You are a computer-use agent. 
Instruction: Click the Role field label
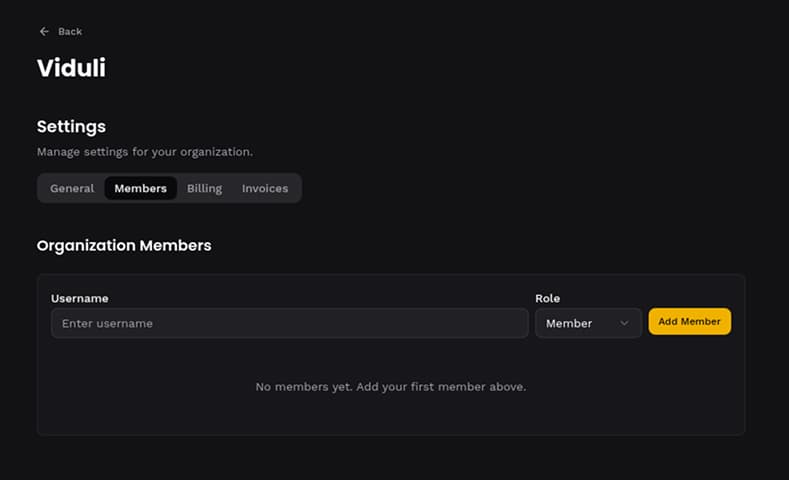point(547,298)
